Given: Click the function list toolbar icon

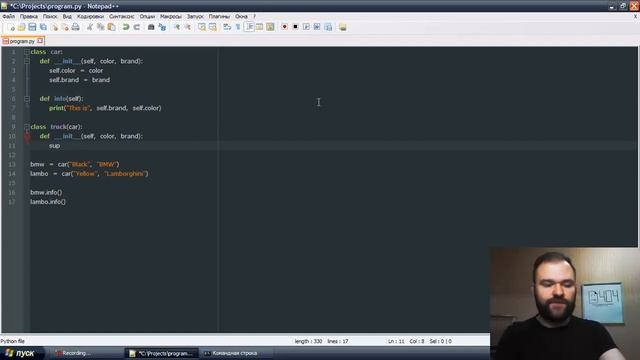Looking at the screenshot, I should 270,27.
